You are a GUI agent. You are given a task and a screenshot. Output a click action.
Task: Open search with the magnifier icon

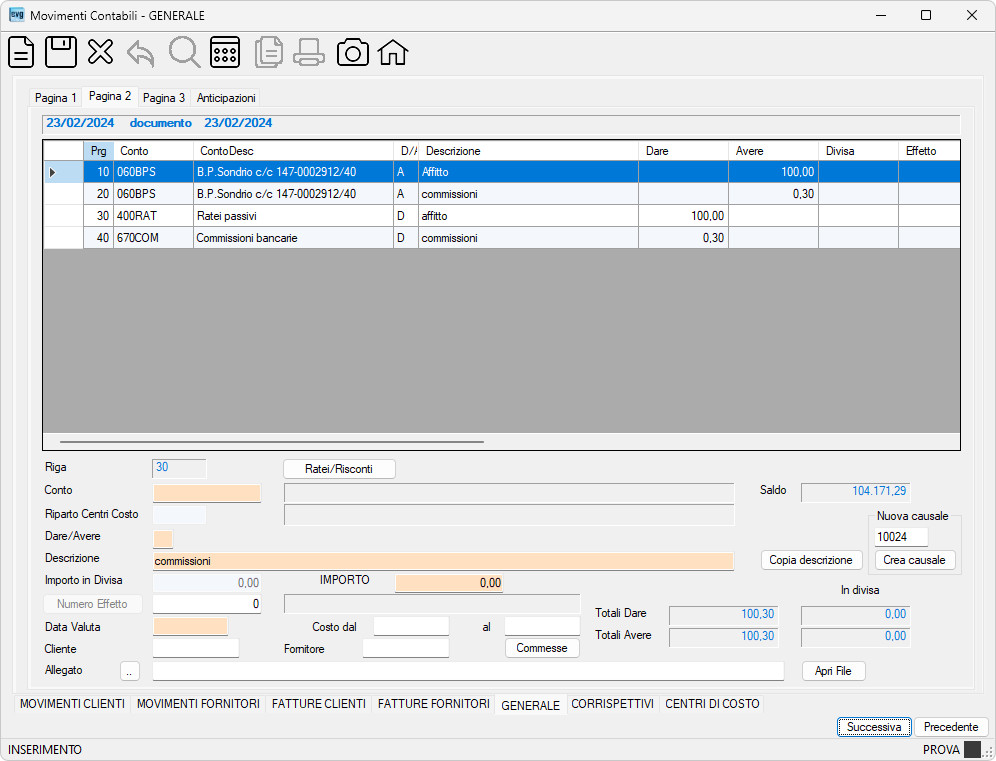point(184,52)
